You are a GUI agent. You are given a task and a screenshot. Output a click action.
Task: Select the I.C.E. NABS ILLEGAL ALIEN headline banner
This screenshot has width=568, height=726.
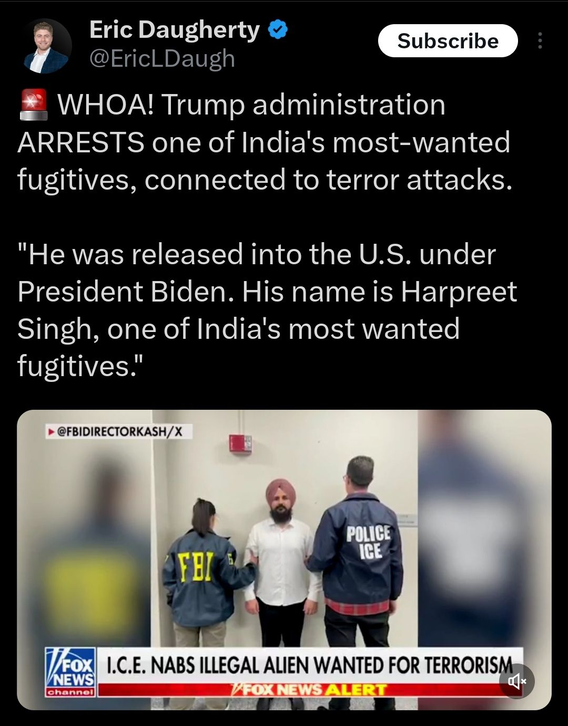click(309, 665)
